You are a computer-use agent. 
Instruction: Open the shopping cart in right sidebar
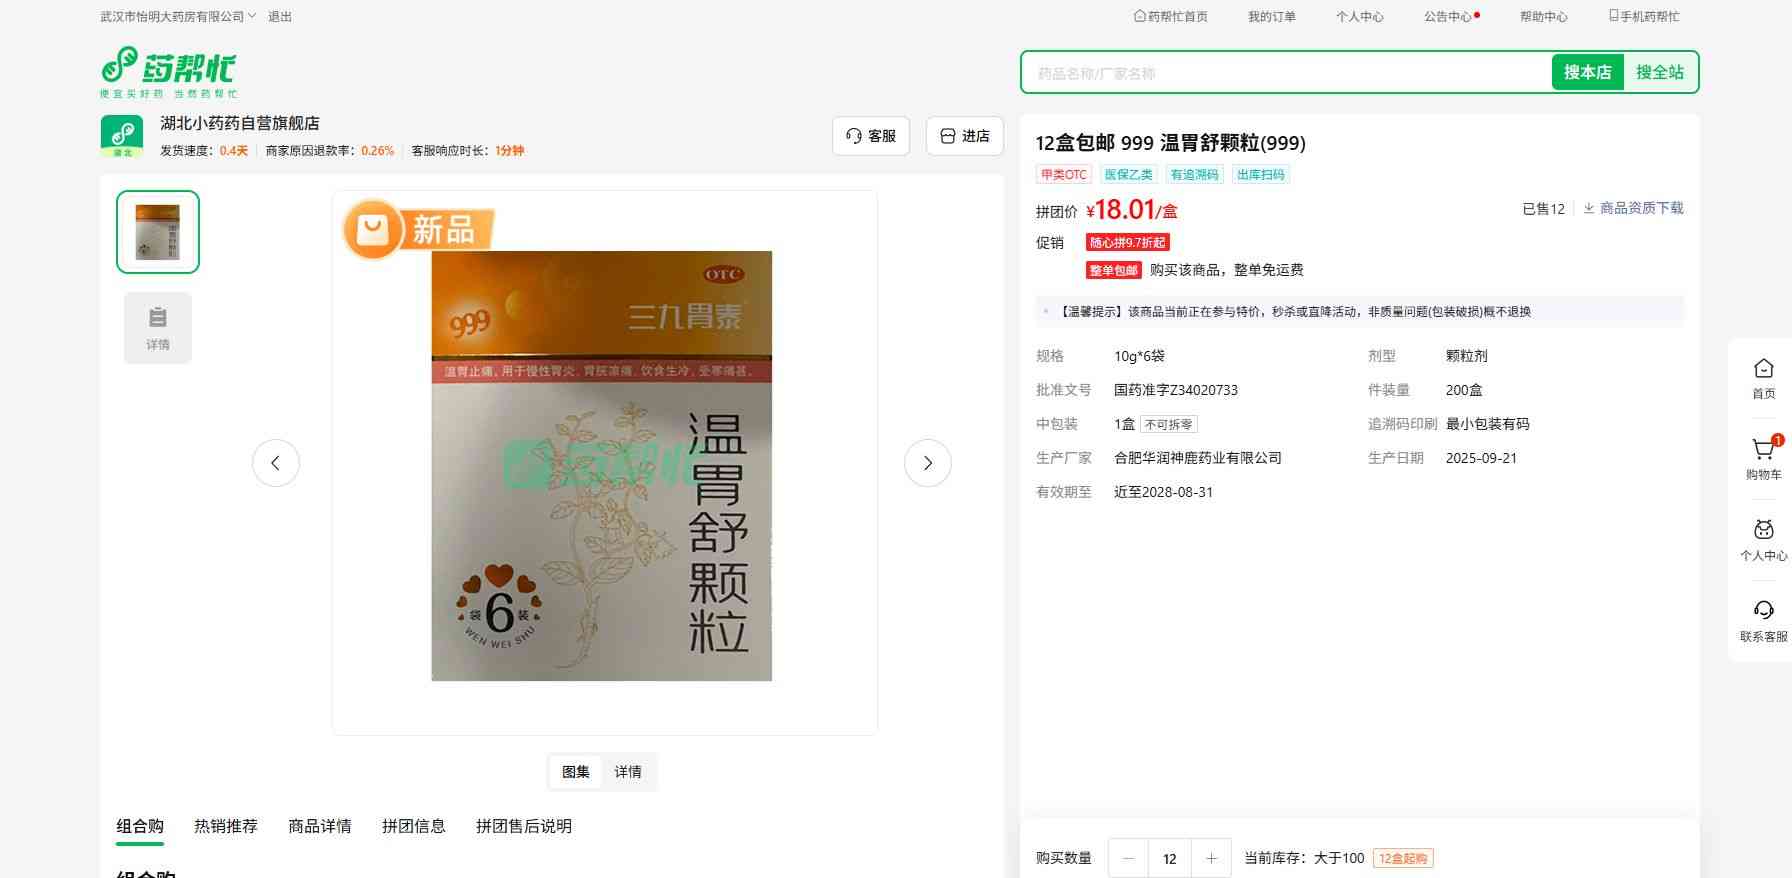(1763, 457)
